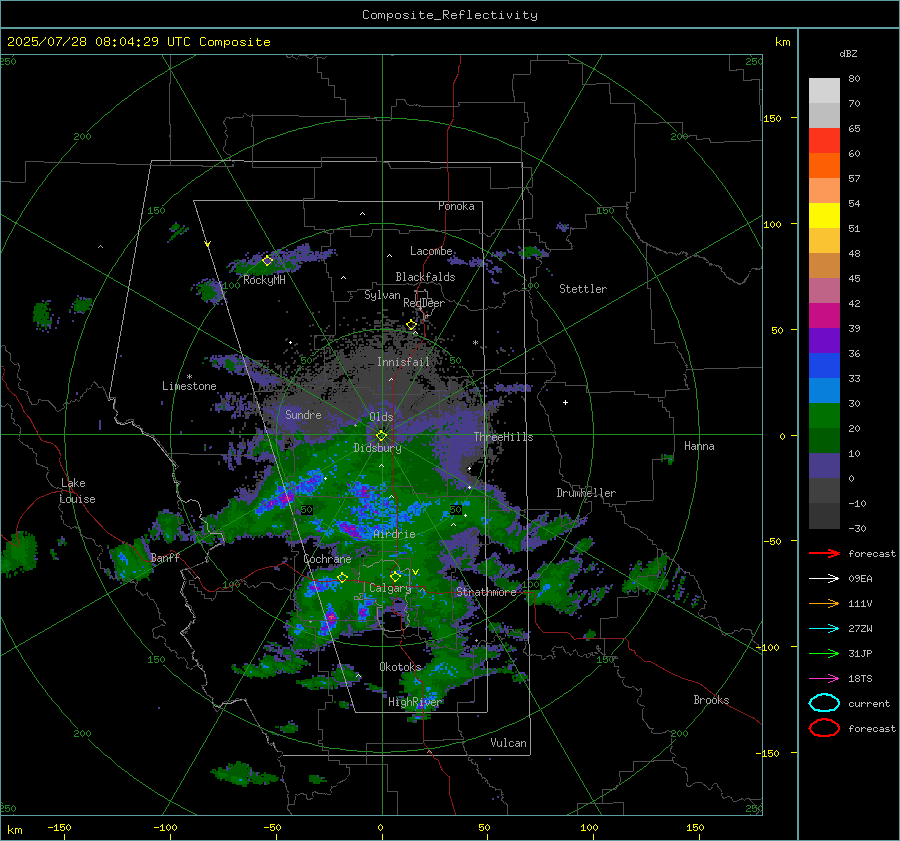Click the red 65 dBZ color swatch
Image resolution: width=900 pixels, height=841 pixels.
(824, 141)
